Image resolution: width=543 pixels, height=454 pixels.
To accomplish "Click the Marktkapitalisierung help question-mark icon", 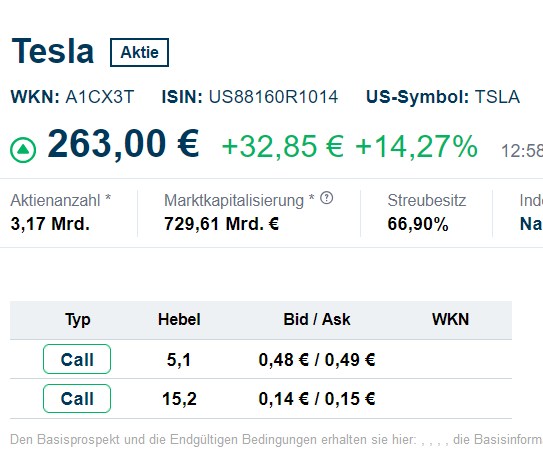I will (326, 198).
